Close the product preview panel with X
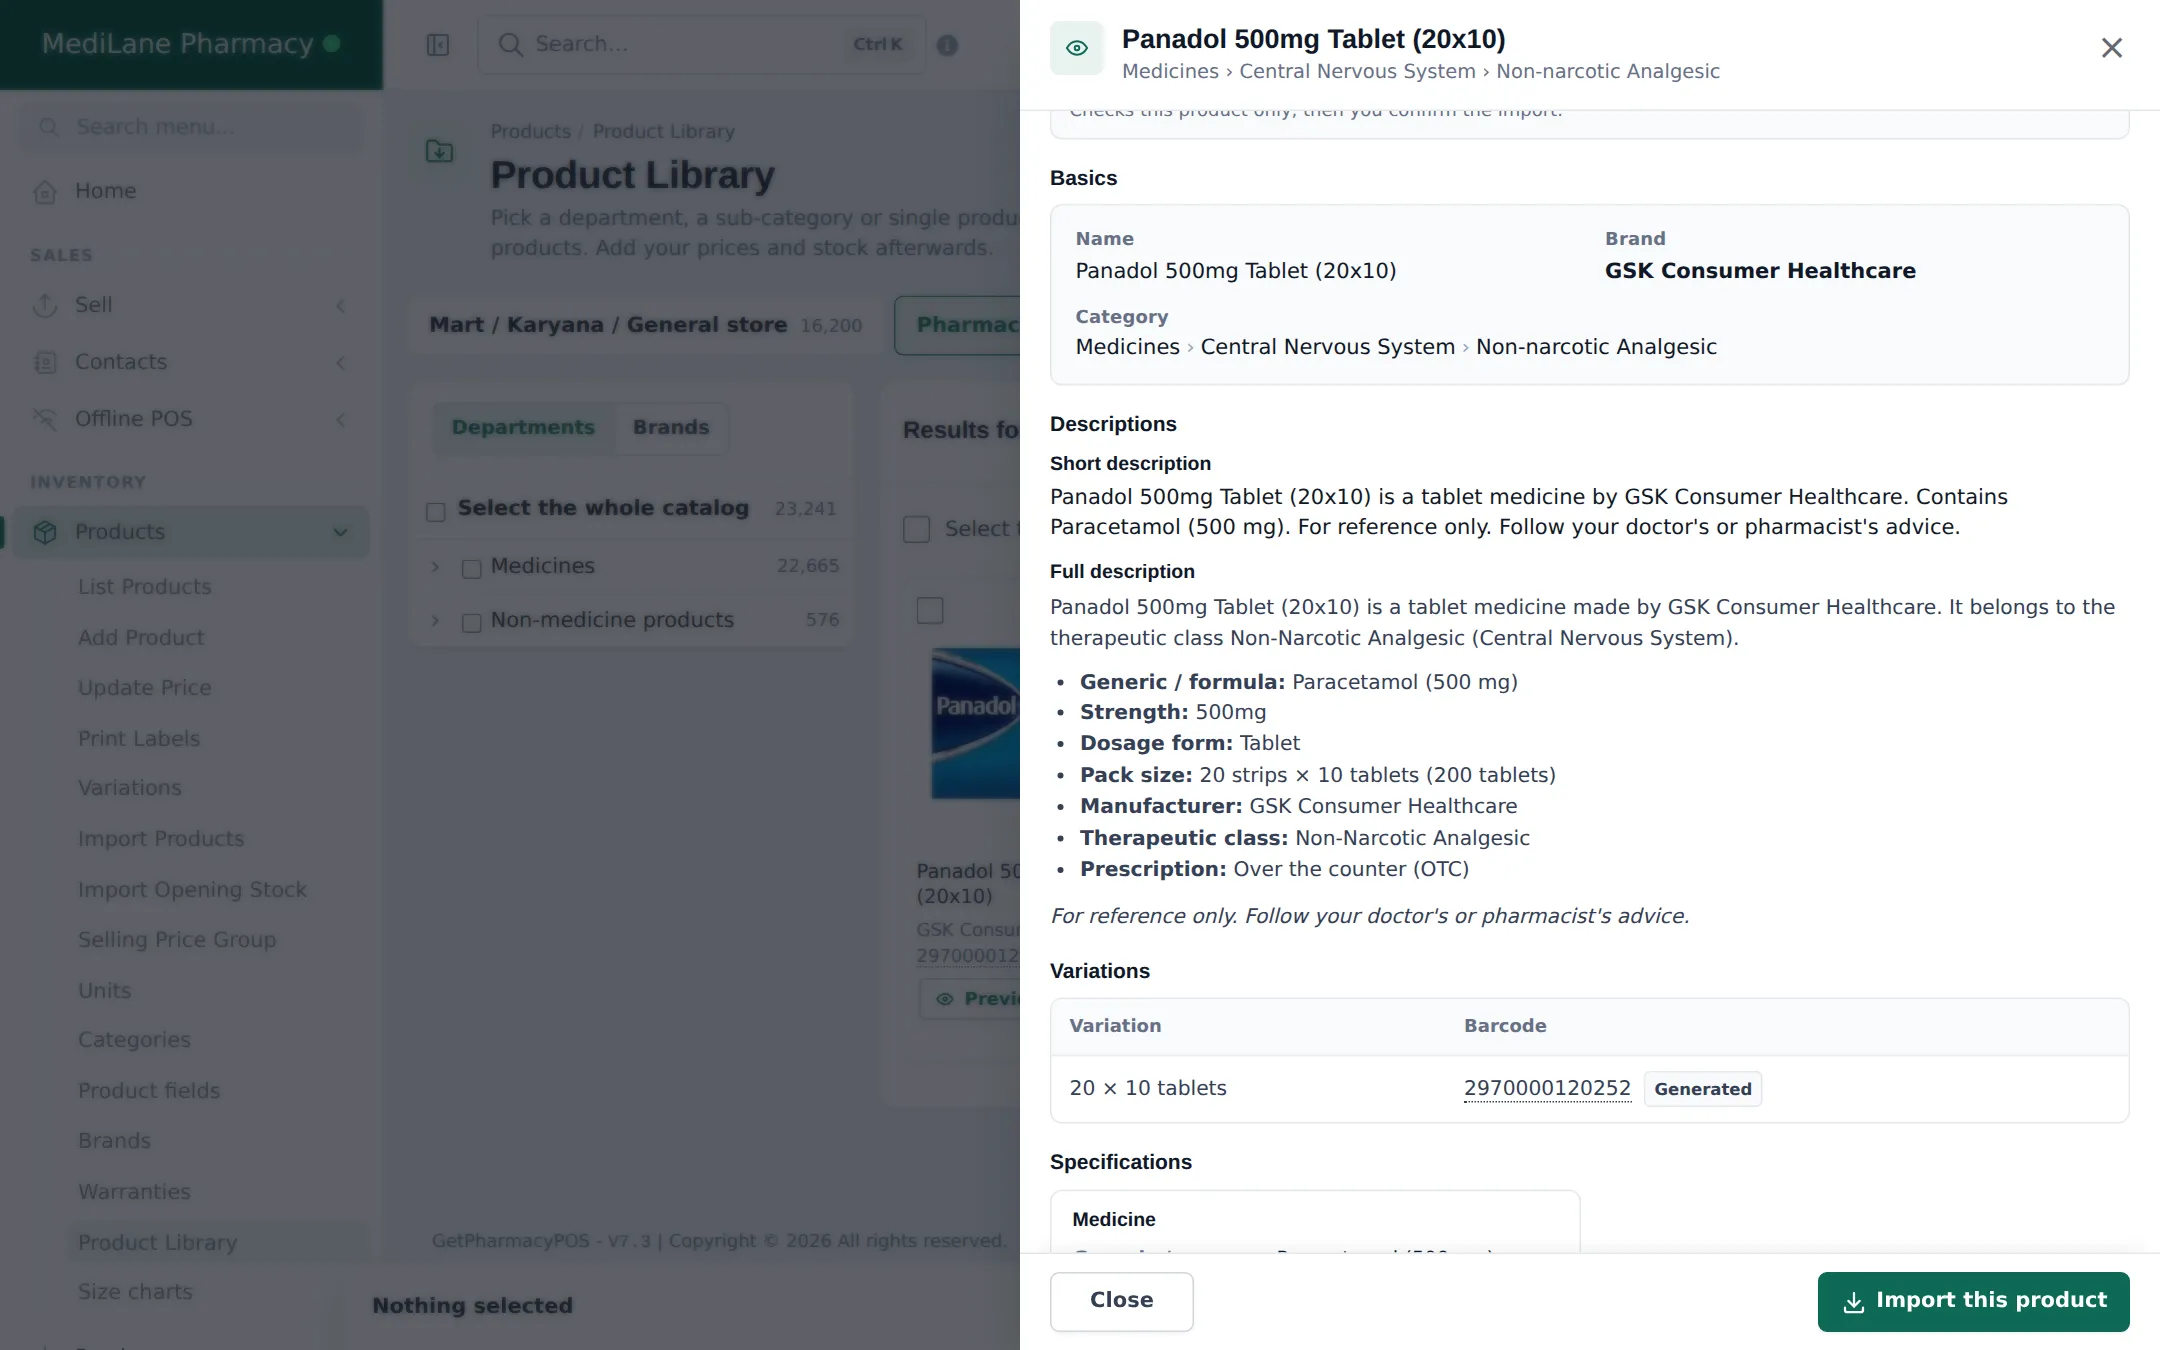This screenshot has height=1350, width=2160. click(x=2111, y=48)
